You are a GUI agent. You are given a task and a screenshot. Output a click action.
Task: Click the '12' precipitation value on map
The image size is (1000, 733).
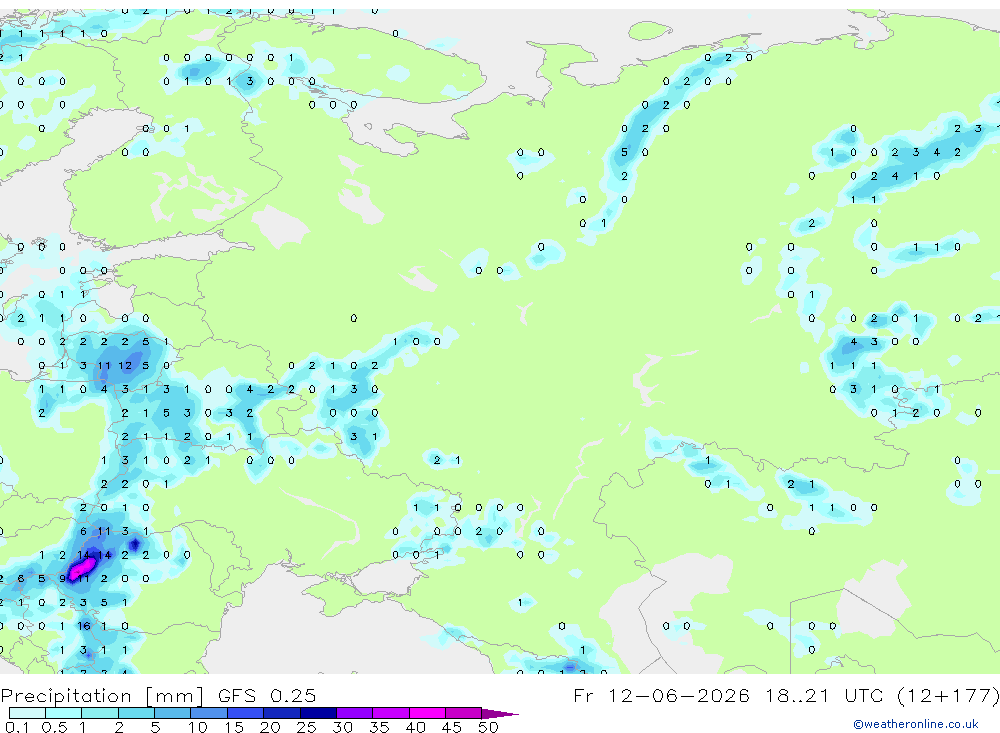click(x=125, y=366)
